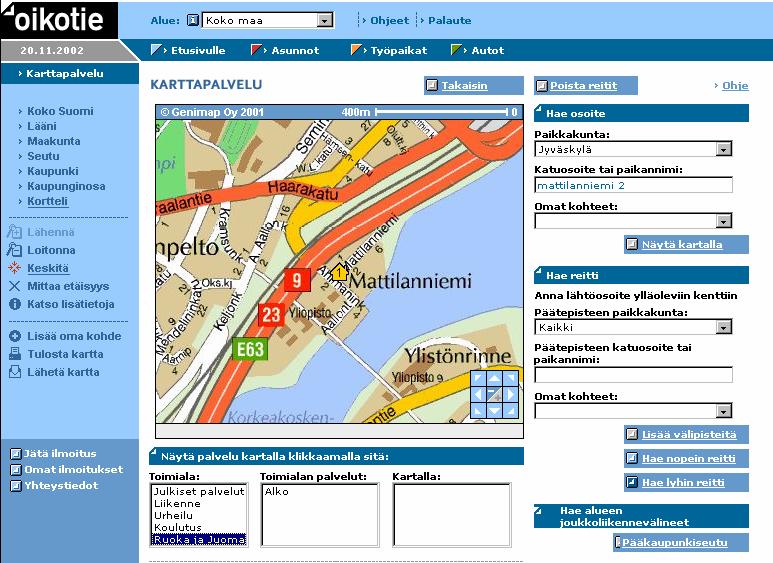Image resolution: width=773 pixels, height=563 pixels.
Task: Send map with Lähetä kartta envelope icon
Action: (15, 372)
